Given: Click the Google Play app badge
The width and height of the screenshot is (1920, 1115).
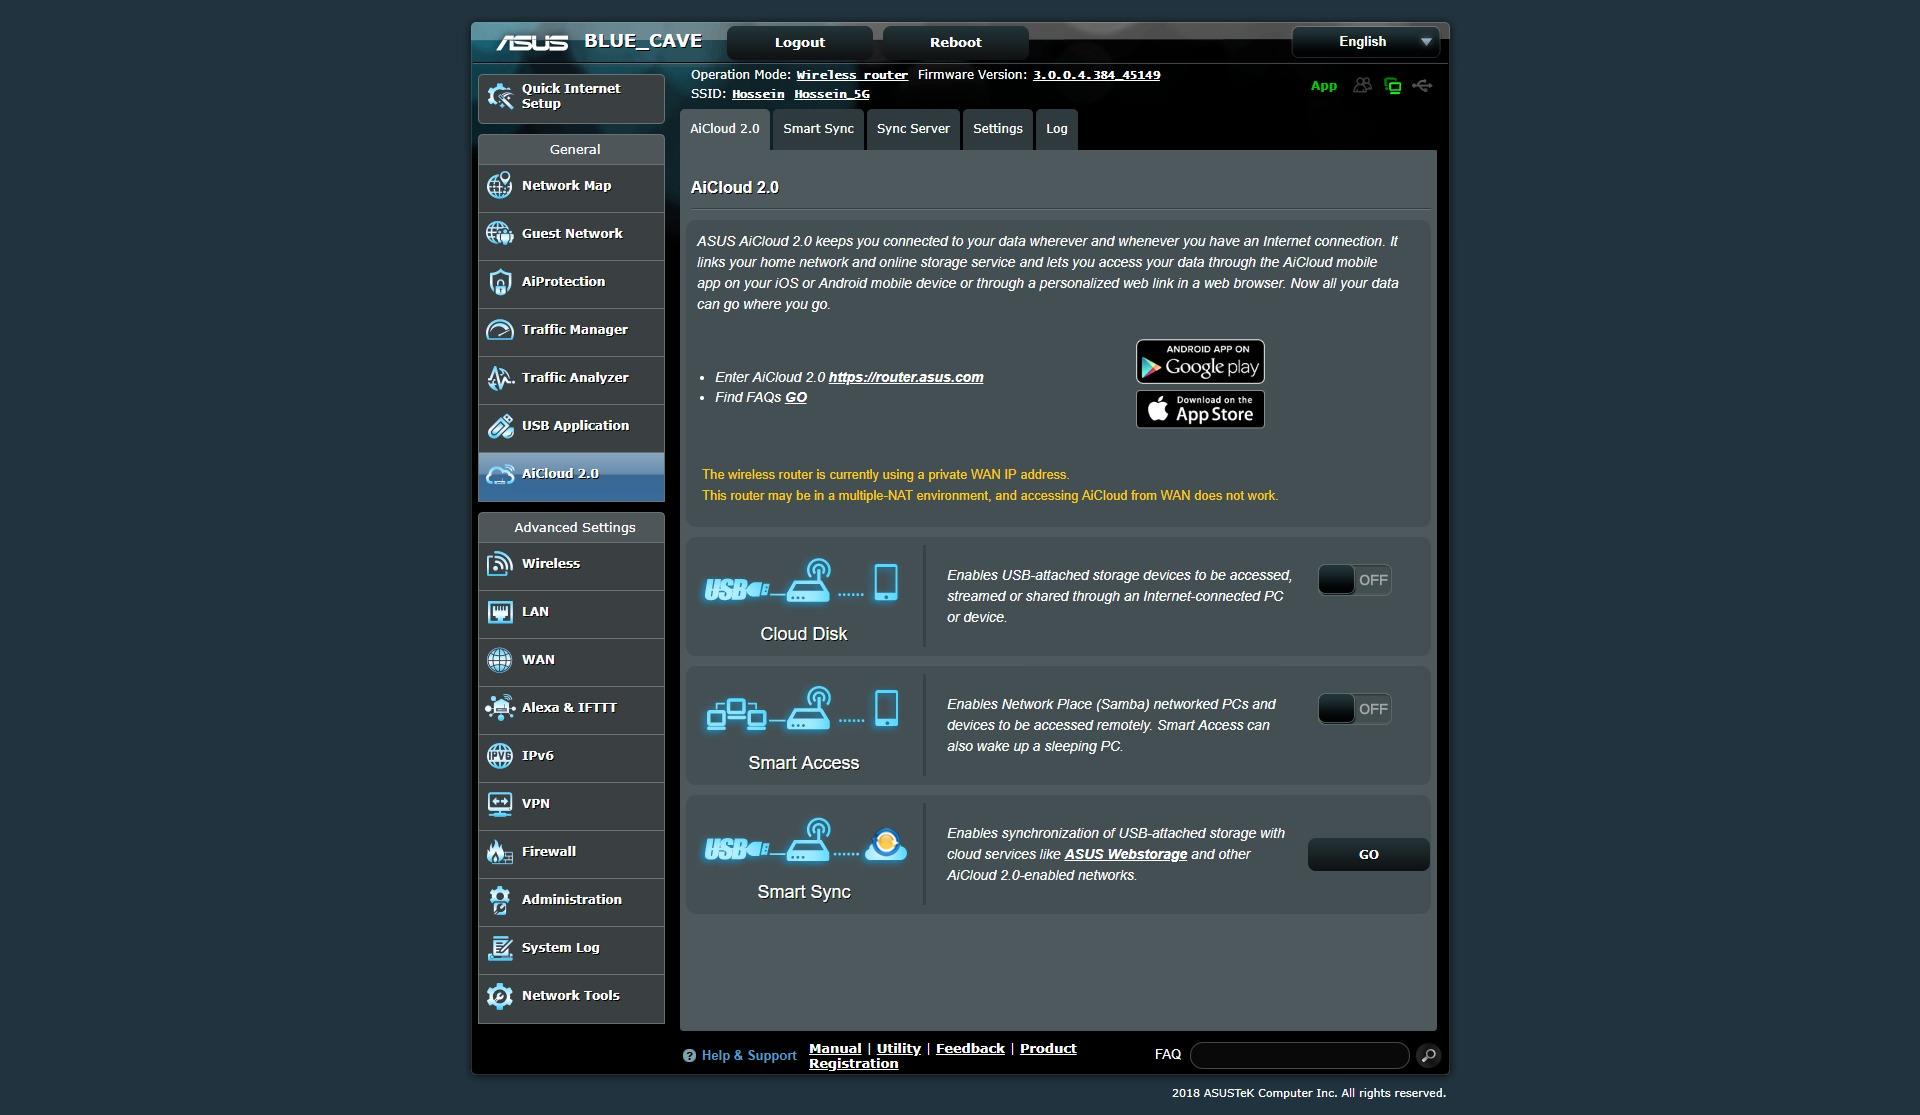Looking at the screenshot, I should click(x=1200, y=361).
